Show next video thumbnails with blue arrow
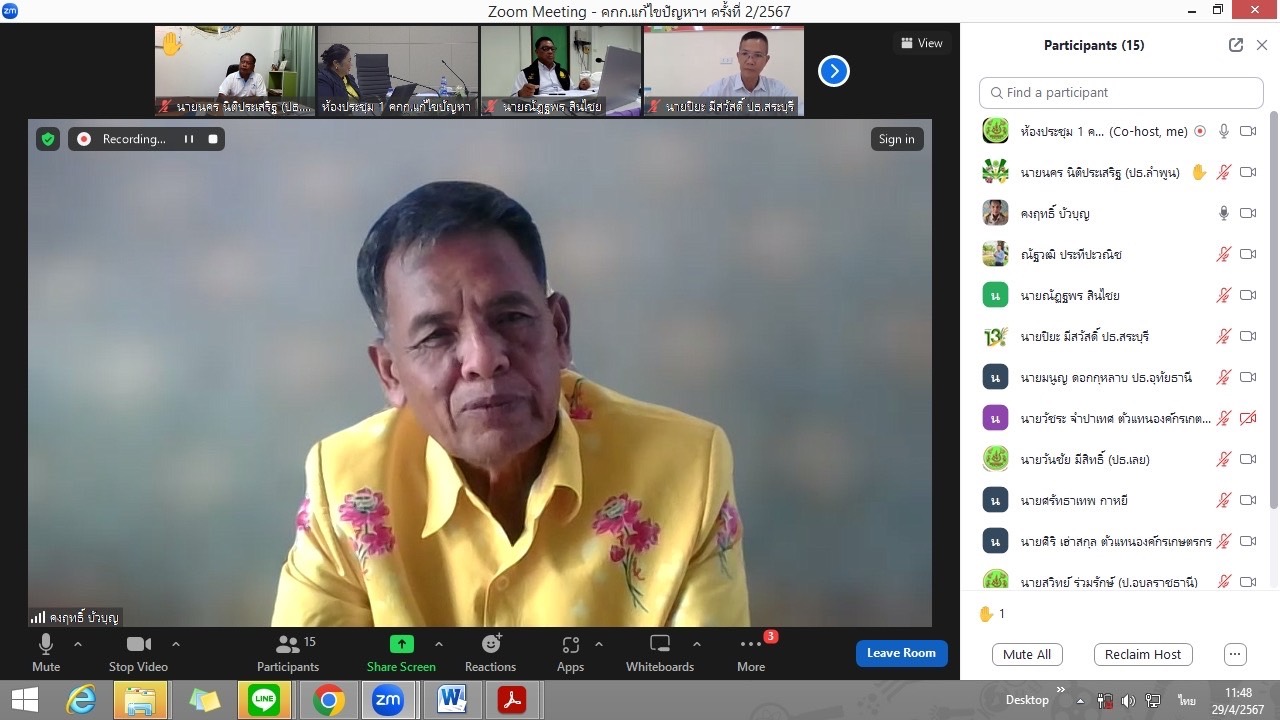The image size is (1280, 720). point(834,71)
